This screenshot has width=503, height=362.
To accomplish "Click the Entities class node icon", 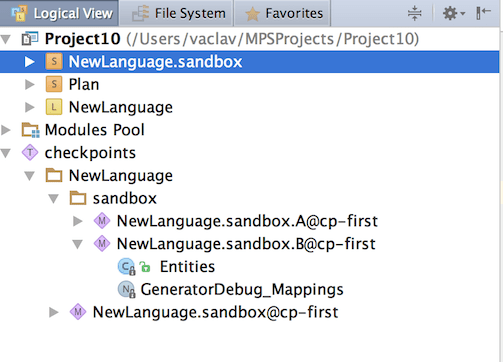I will pyautogui.click(x=126, y=267).
